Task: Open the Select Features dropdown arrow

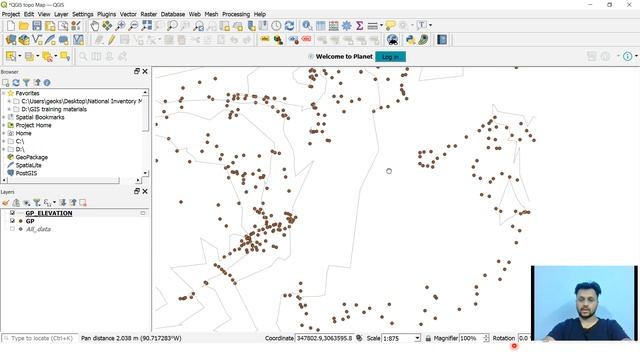Action: pyautogui.click(x=19, y=56)
